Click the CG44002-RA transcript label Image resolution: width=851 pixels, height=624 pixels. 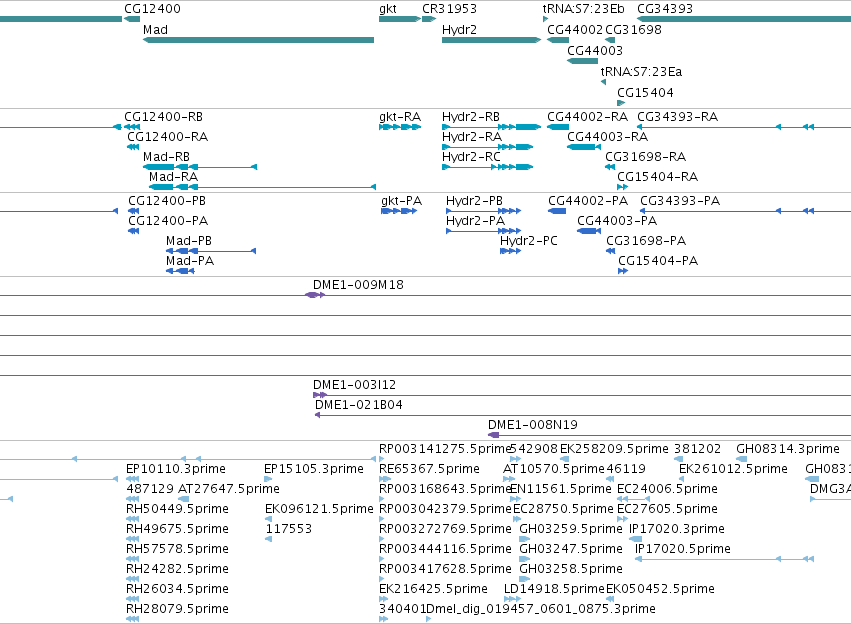click(x=587, y=117)
